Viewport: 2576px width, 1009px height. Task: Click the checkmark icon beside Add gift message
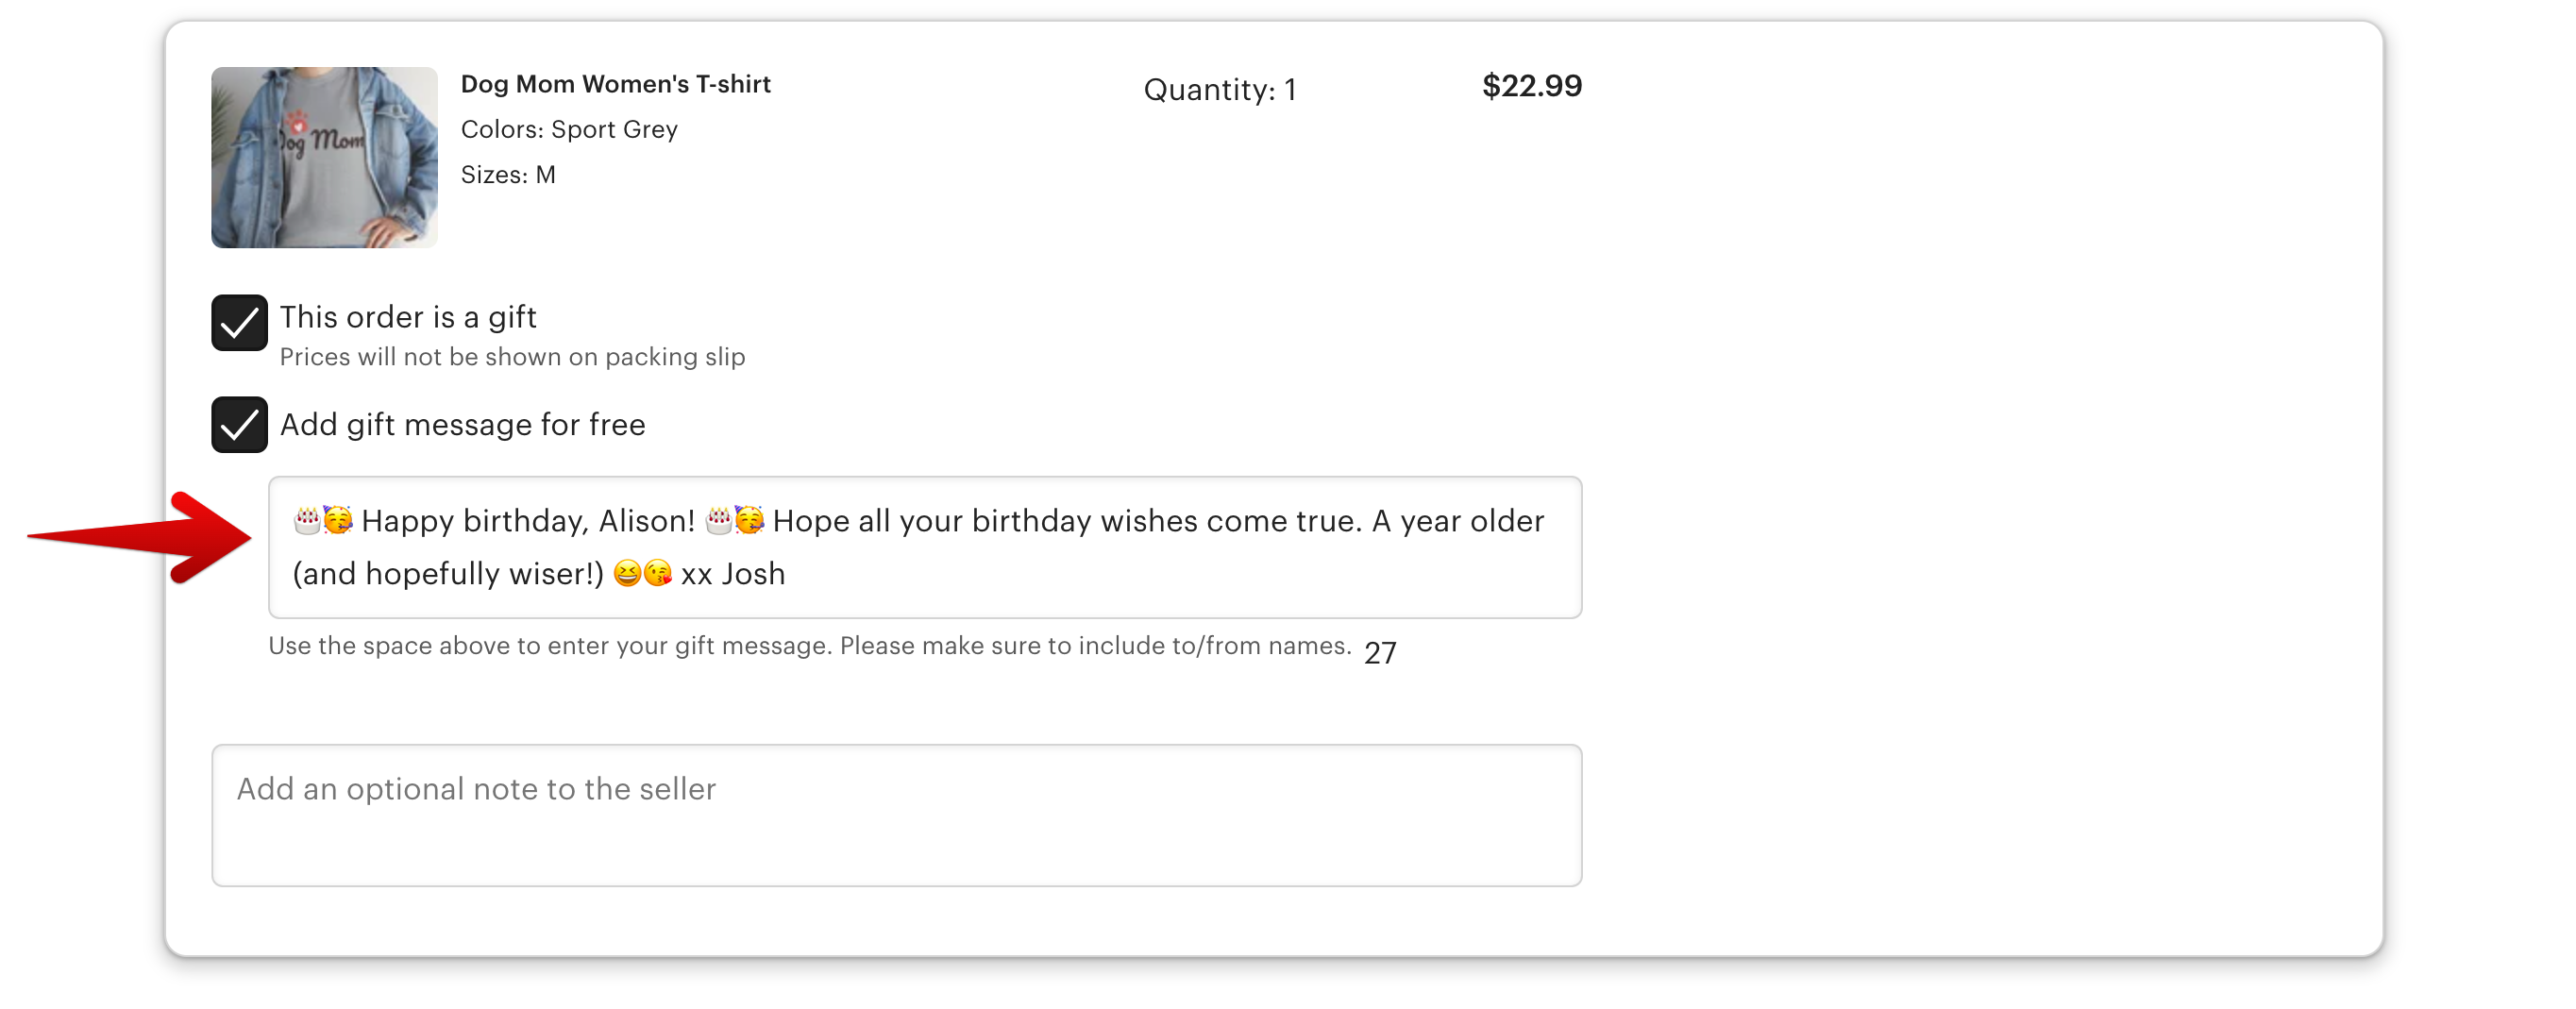point(239,425)
